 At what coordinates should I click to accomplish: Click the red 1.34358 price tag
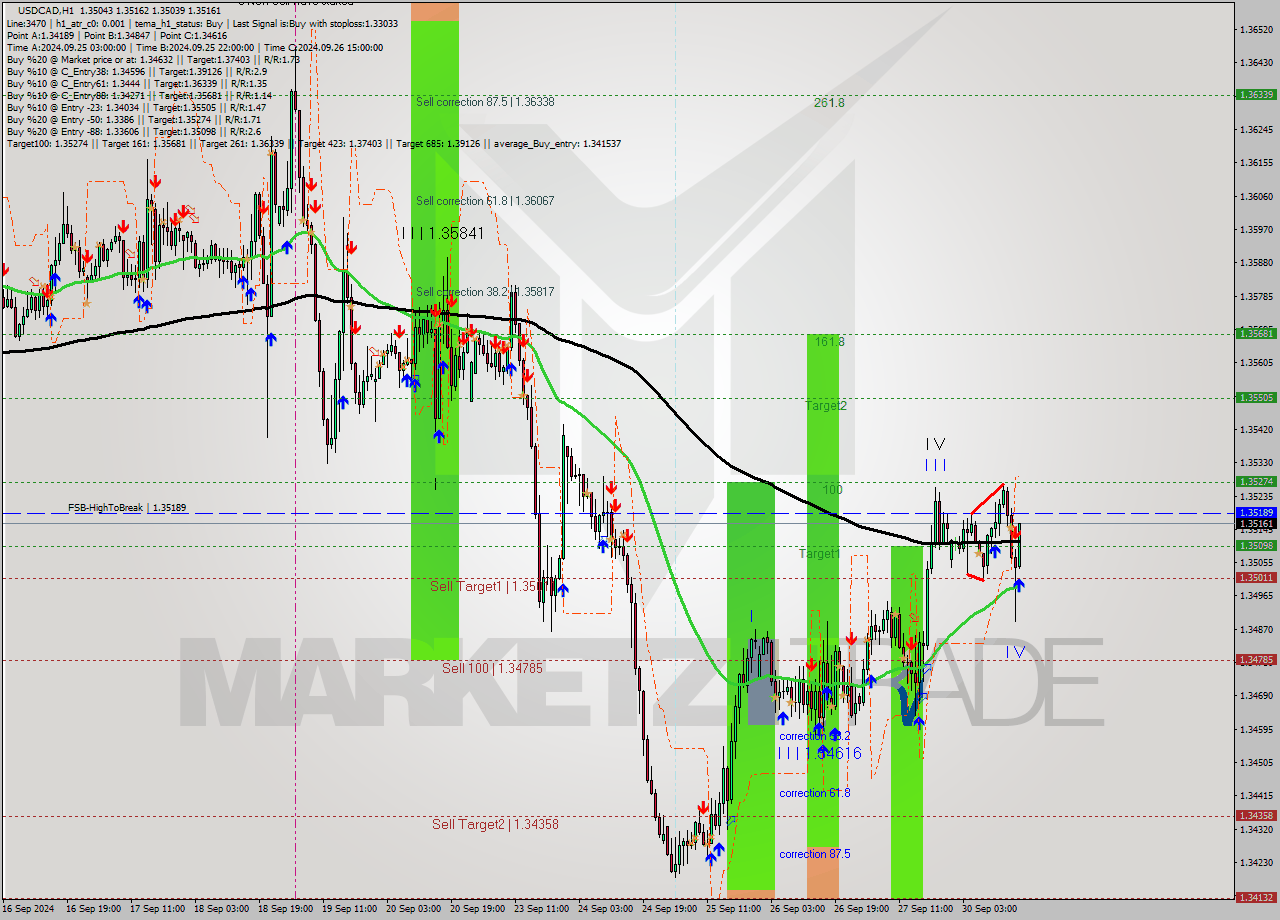coord(1256,815)
